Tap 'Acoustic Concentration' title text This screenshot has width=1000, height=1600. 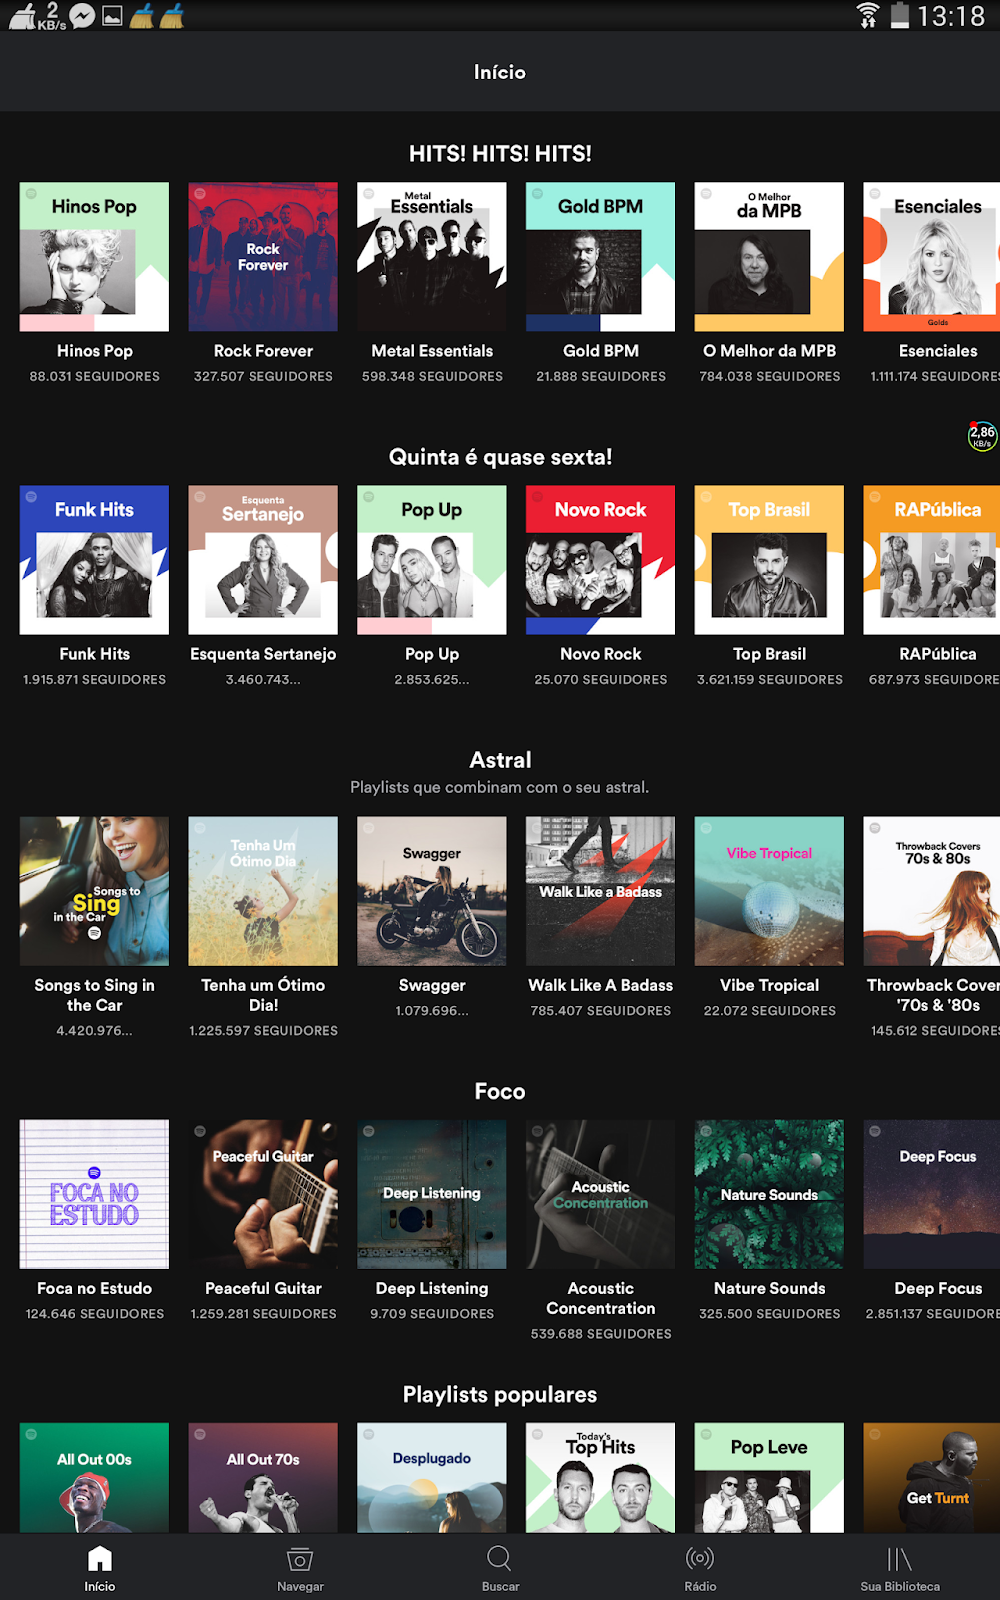601,1298
